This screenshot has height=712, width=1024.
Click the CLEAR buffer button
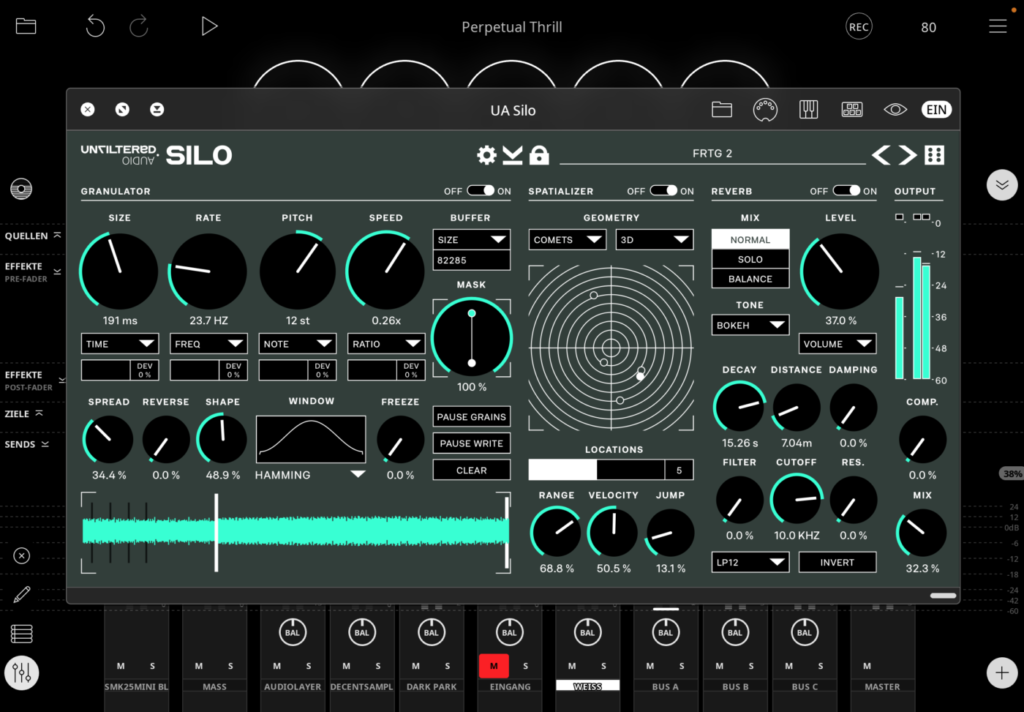[x=472, y=470]
